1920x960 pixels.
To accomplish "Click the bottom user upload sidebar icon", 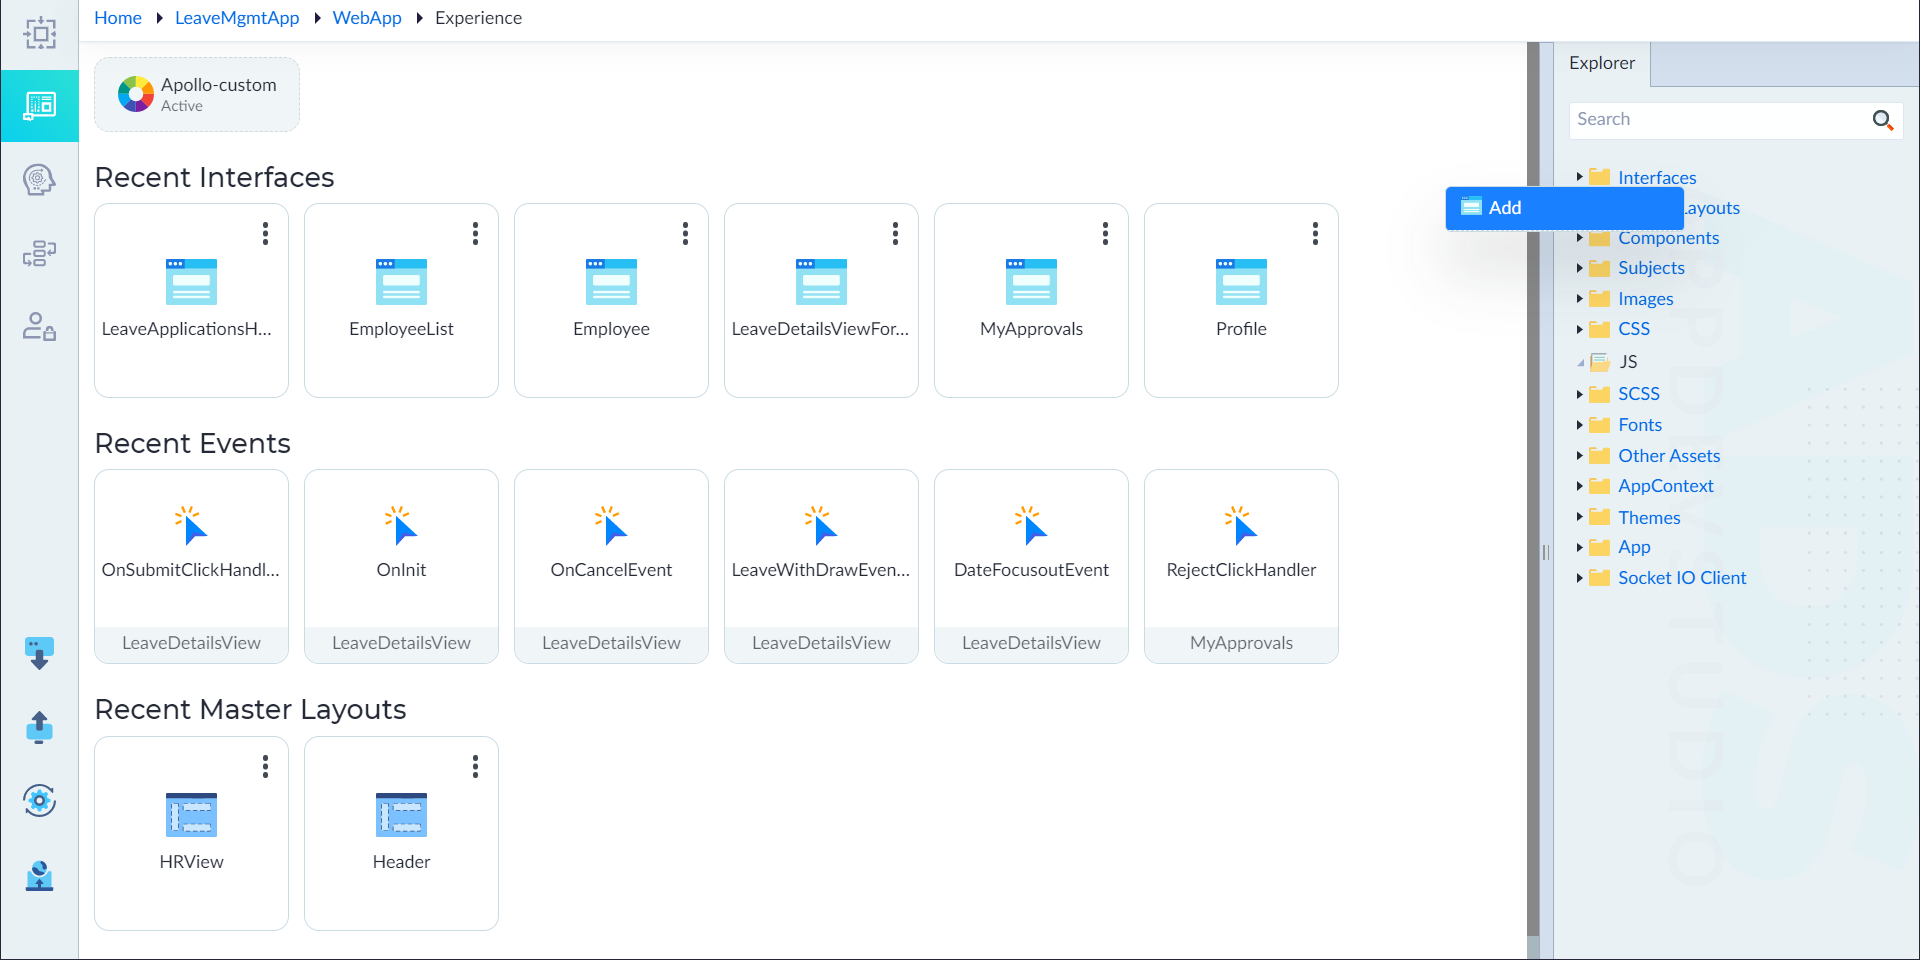I will pos(39,875).
